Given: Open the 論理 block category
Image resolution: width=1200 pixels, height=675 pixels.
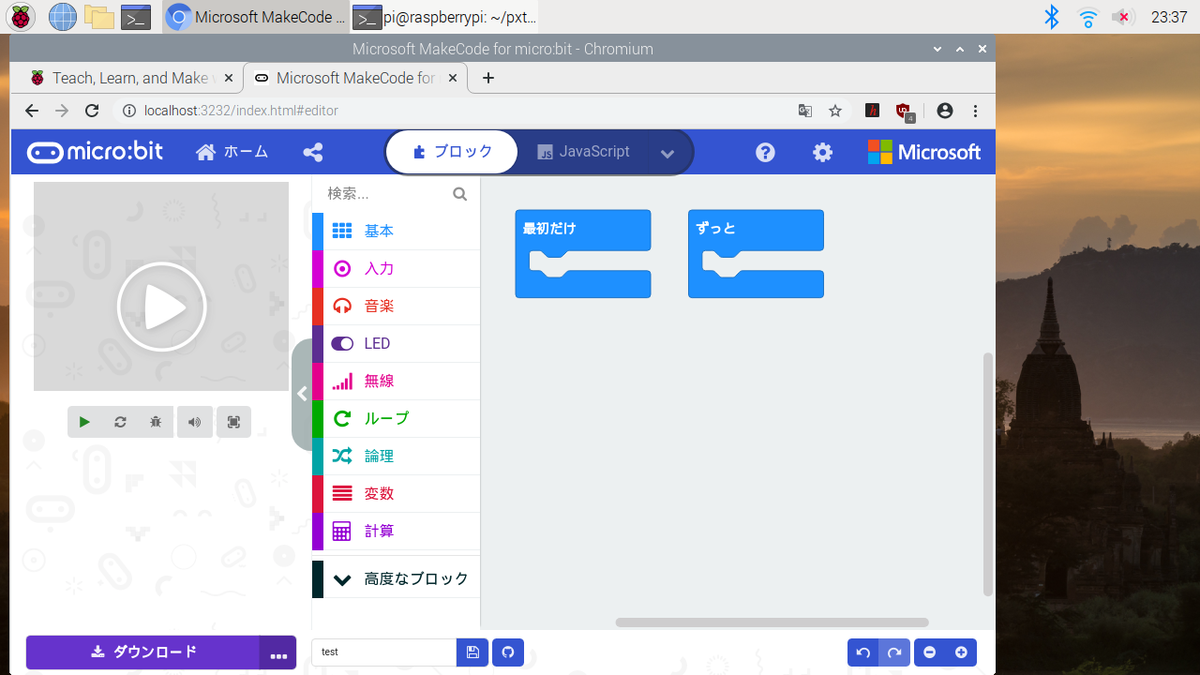Looking at the screenshot, I should [x=396, y=456].
